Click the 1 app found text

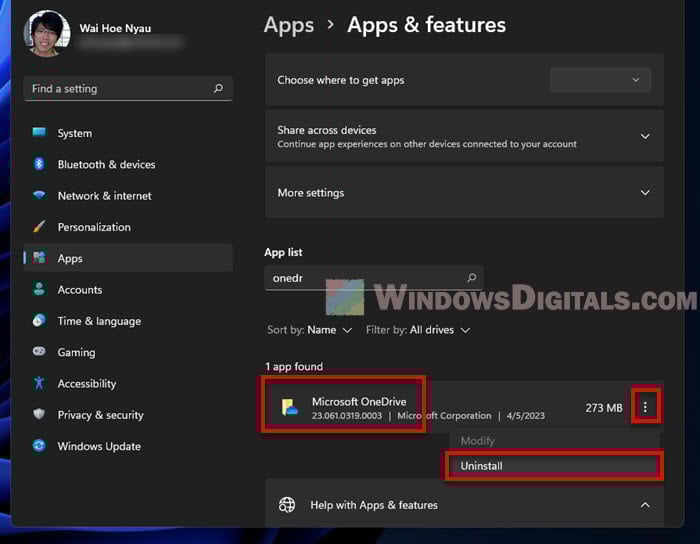294,366
